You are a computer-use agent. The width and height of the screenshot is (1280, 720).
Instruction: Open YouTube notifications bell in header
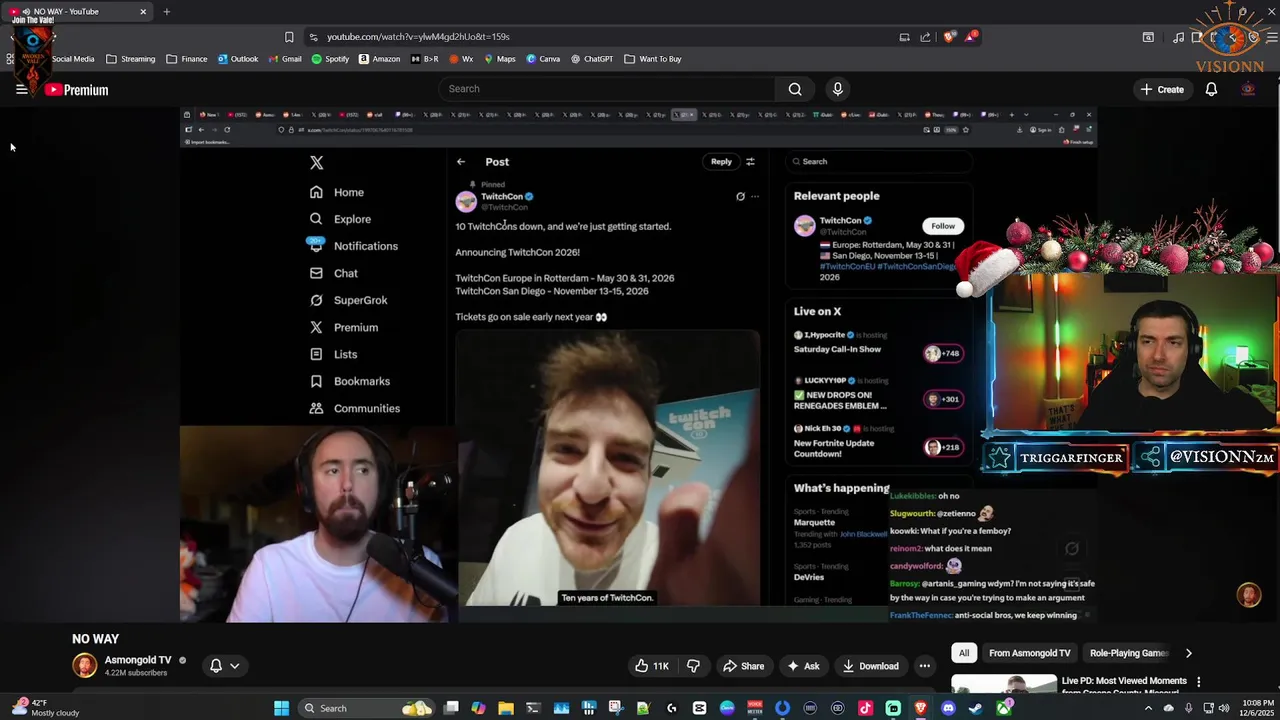(1211, 89)
